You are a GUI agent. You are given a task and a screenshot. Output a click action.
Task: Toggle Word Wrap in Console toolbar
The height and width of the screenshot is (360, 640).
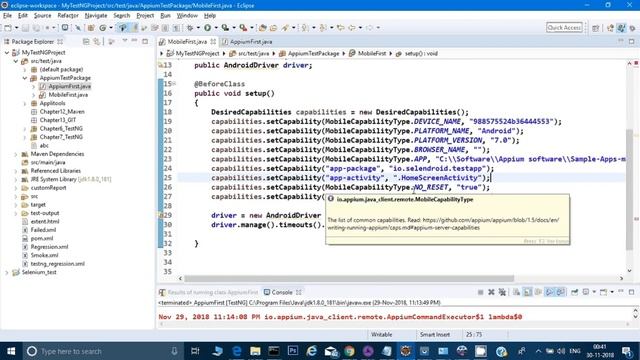[538, 292]
